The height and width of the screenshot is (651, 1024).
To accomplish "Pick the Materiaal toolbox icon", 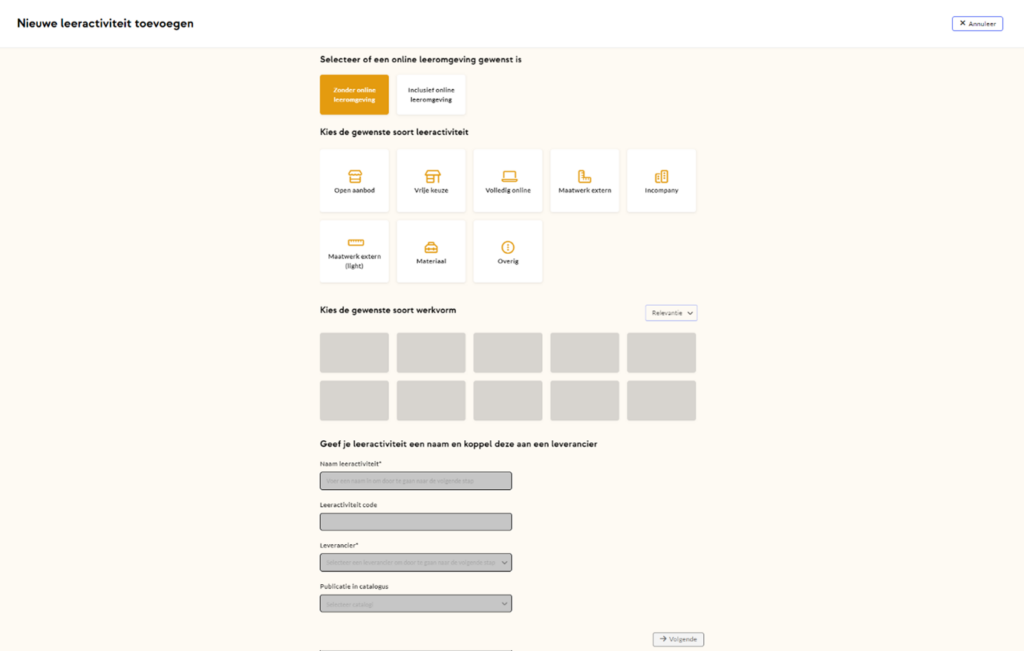I will point(431,247).
